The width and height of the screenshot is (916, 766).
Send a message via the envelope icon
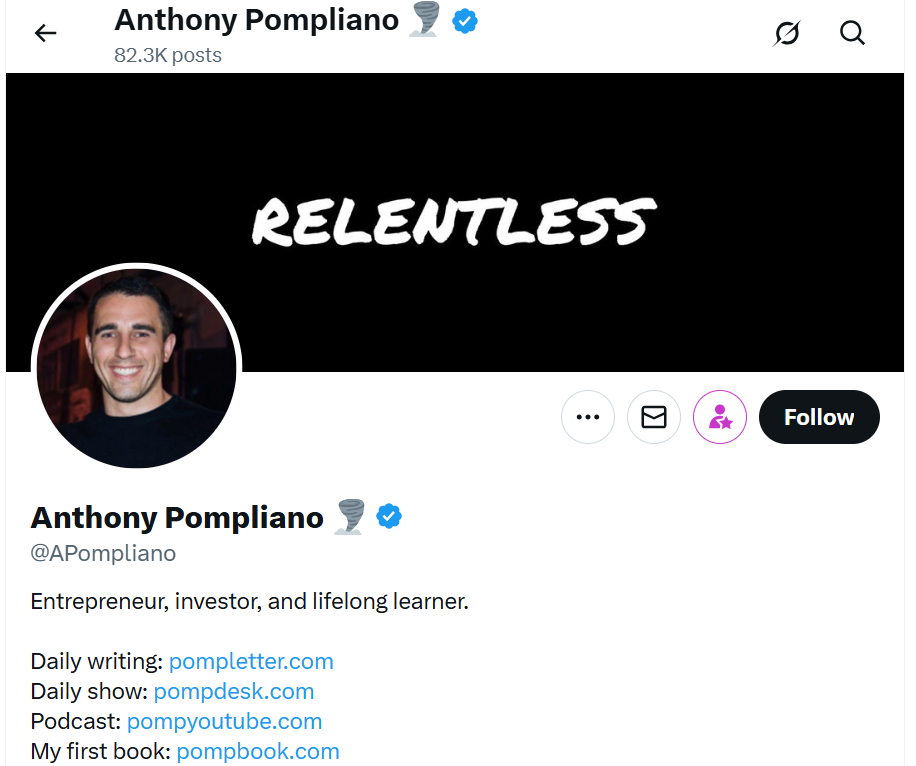[x=654, y=417]
